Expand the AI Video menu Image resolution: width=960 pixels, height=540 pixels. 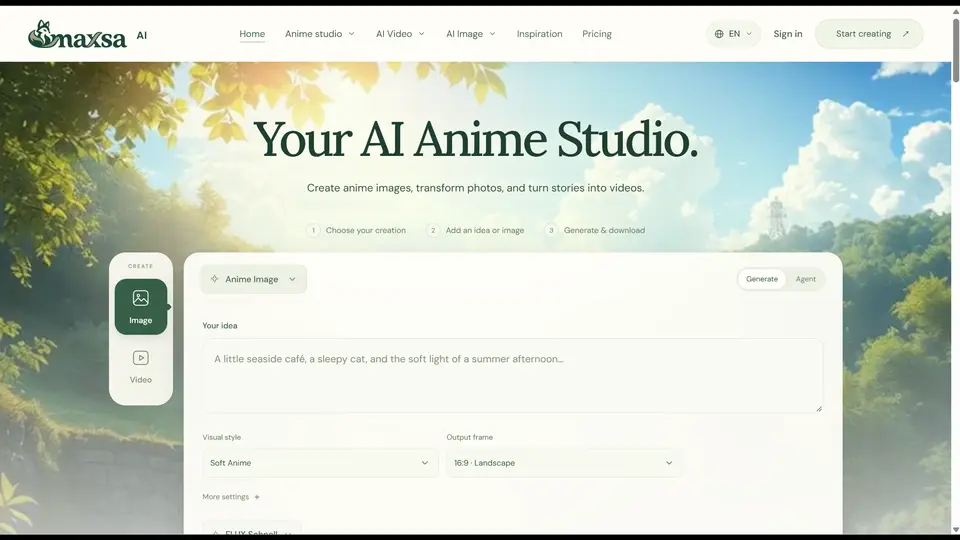pos(400,34)
